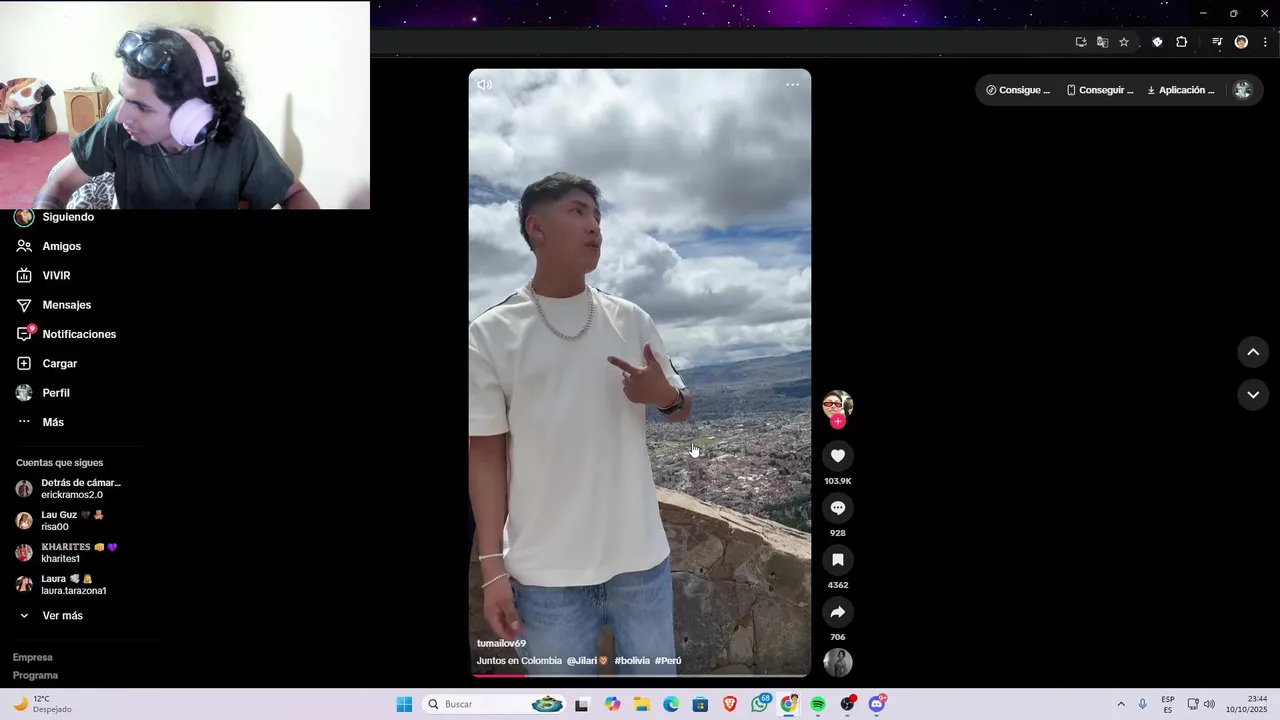Click the #bolivia hashtag in the caption
Screen dimensions: 1280x720
coord(632,661)
